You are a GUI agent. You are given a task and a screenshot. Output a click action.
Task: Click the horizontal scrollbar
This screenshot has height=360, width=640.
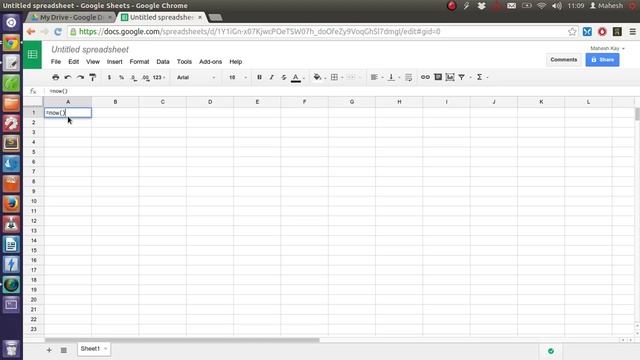pyautogui.click(x=182, y=340)
